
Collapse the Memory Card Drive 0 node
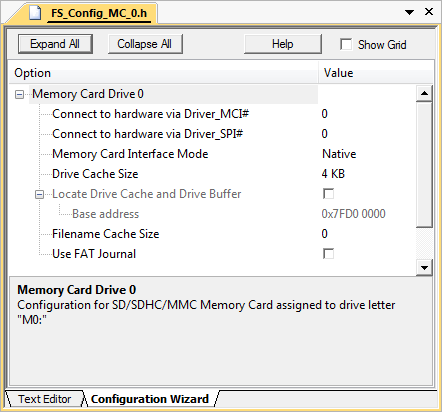[x=19, y=94]
